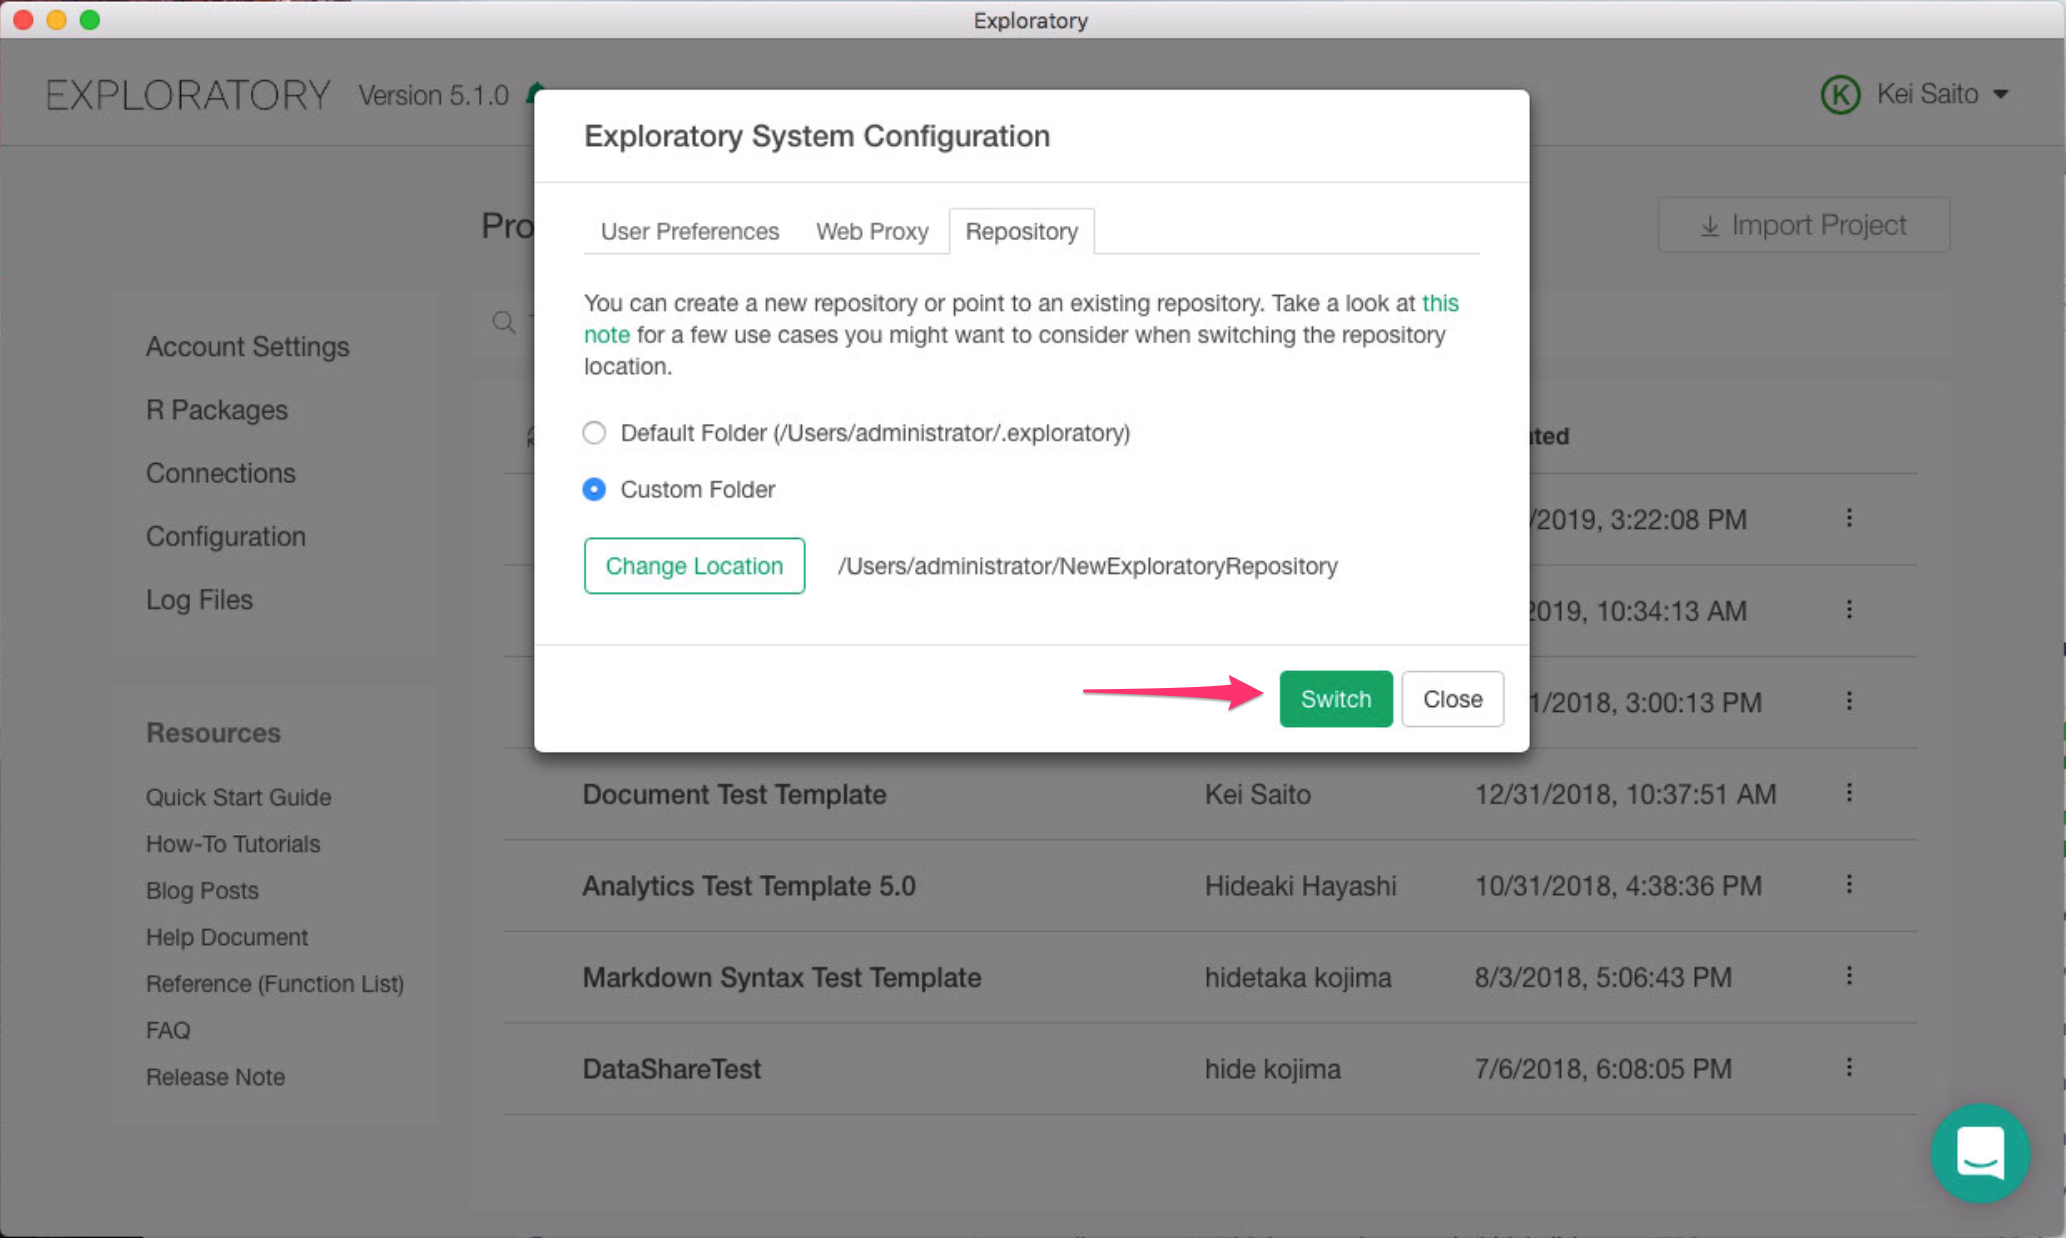Open the Kei Saito user dropdown

[x=1942, y=94]
